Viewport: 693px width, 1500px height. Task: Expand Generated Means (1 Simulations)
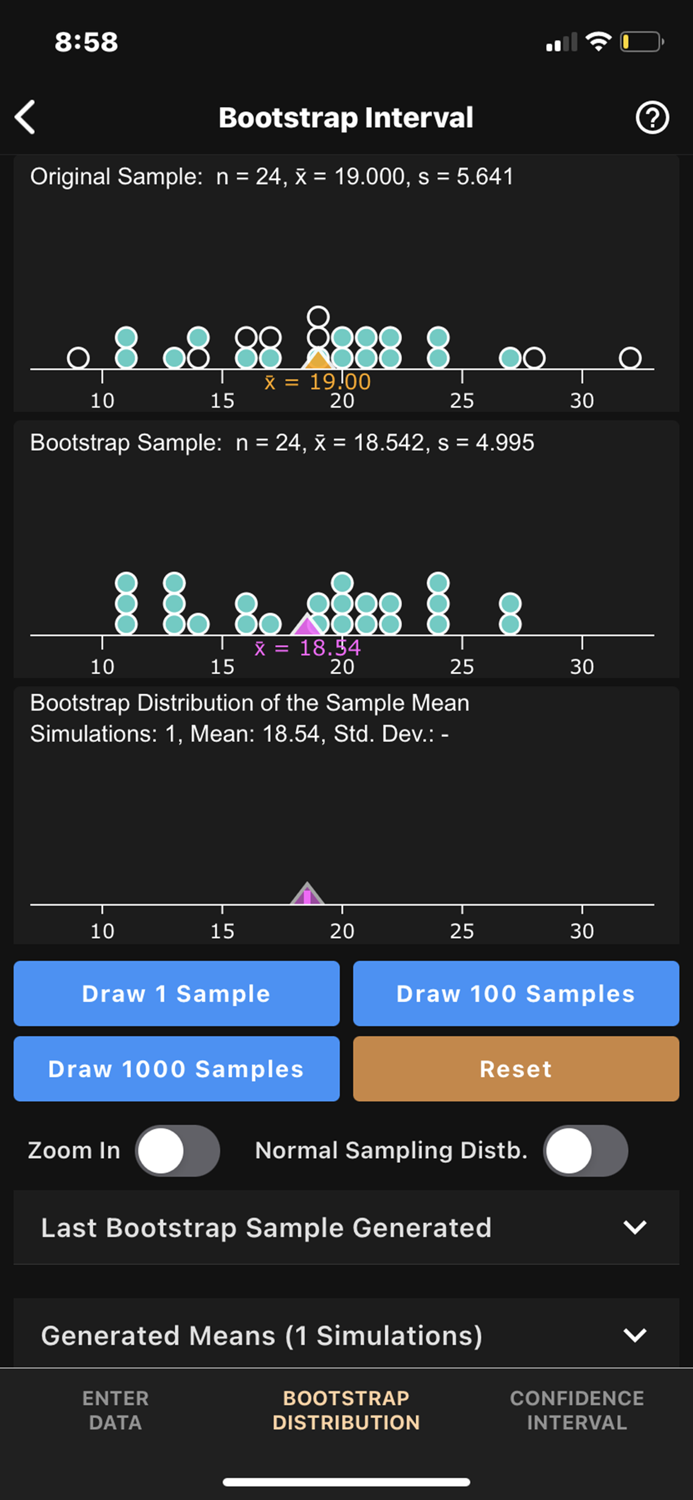(346, 1335)
